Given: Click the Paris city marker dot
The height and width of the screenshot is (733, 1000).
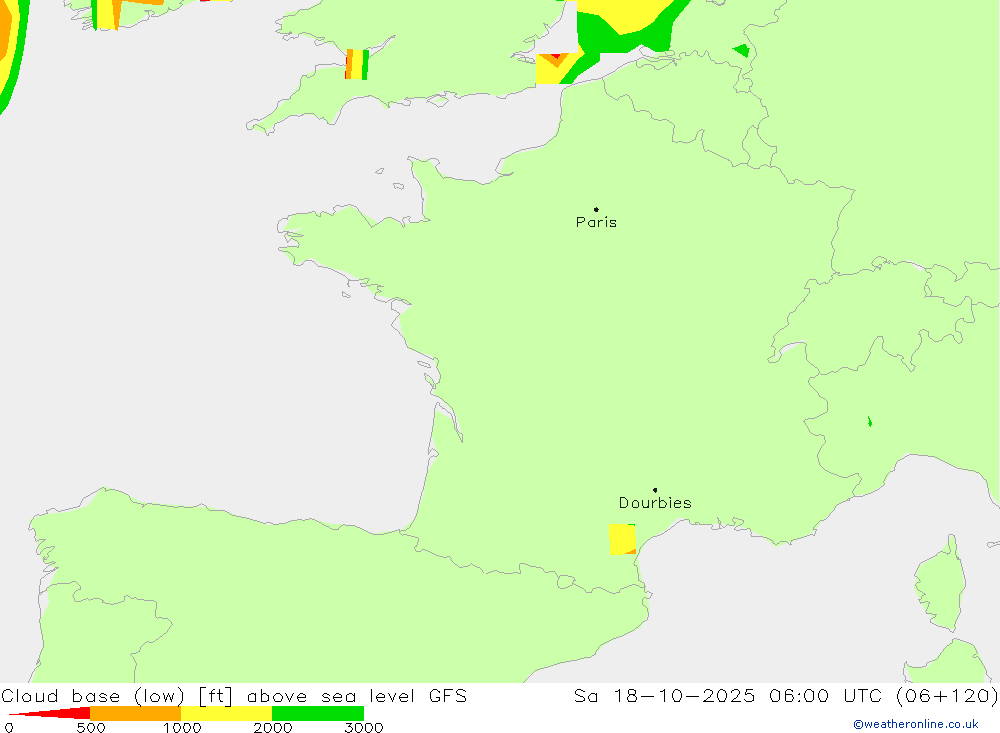Looking at the screenshot, I should [x=596, y=210].
